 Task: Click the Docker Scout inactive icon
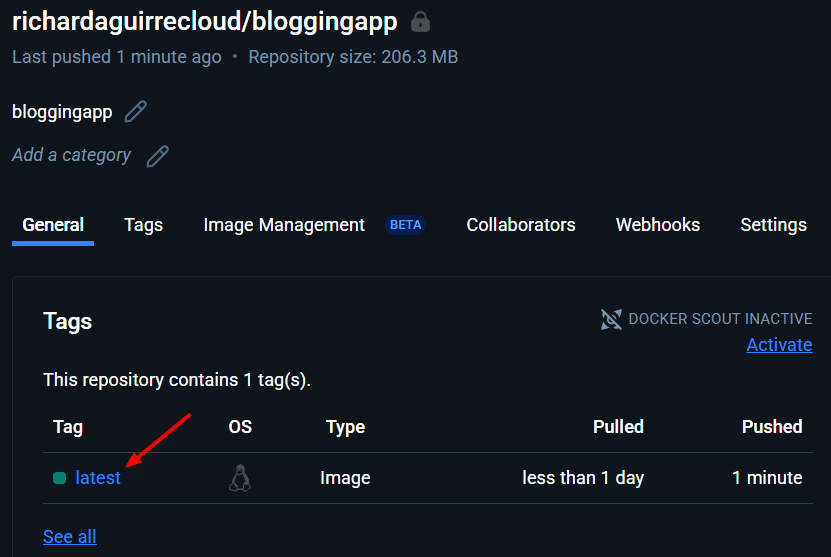pos(611,319)
